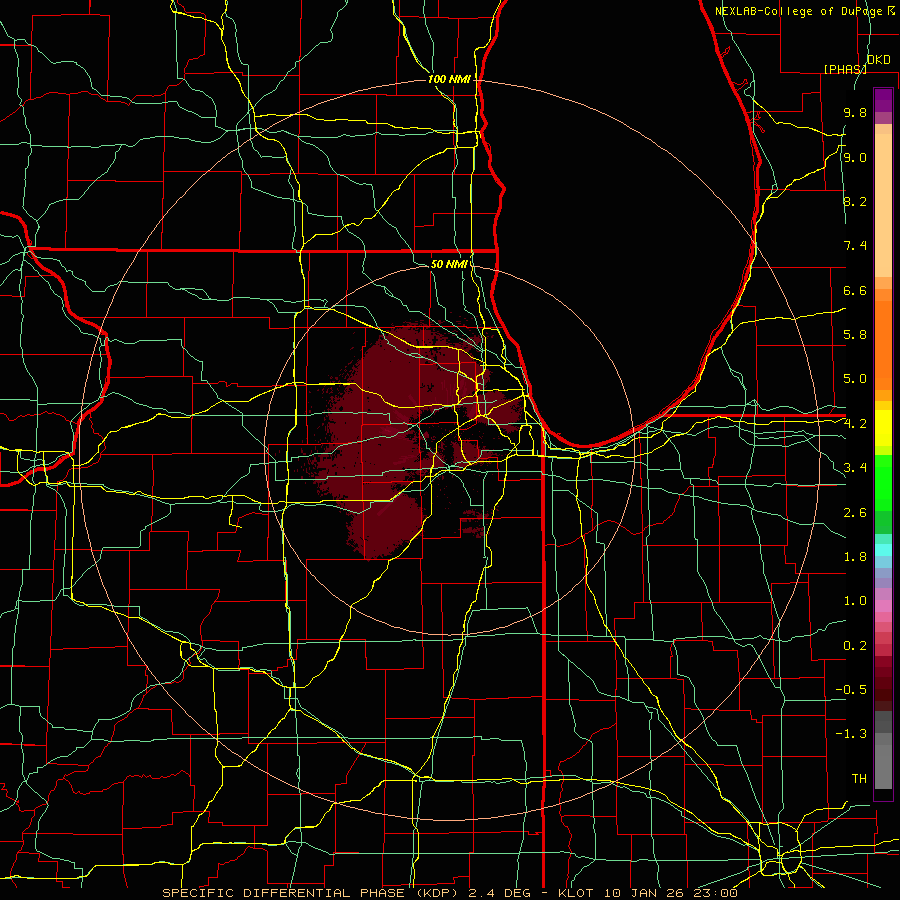Click the Specific Differential Phase caption at bottom
Viewport: 900px width, 900px height.
coord(449,893)
